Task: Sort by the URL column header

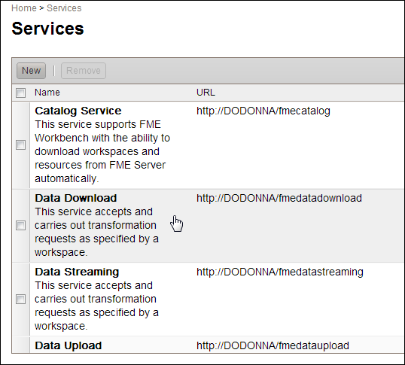Action: click(205, 92)
